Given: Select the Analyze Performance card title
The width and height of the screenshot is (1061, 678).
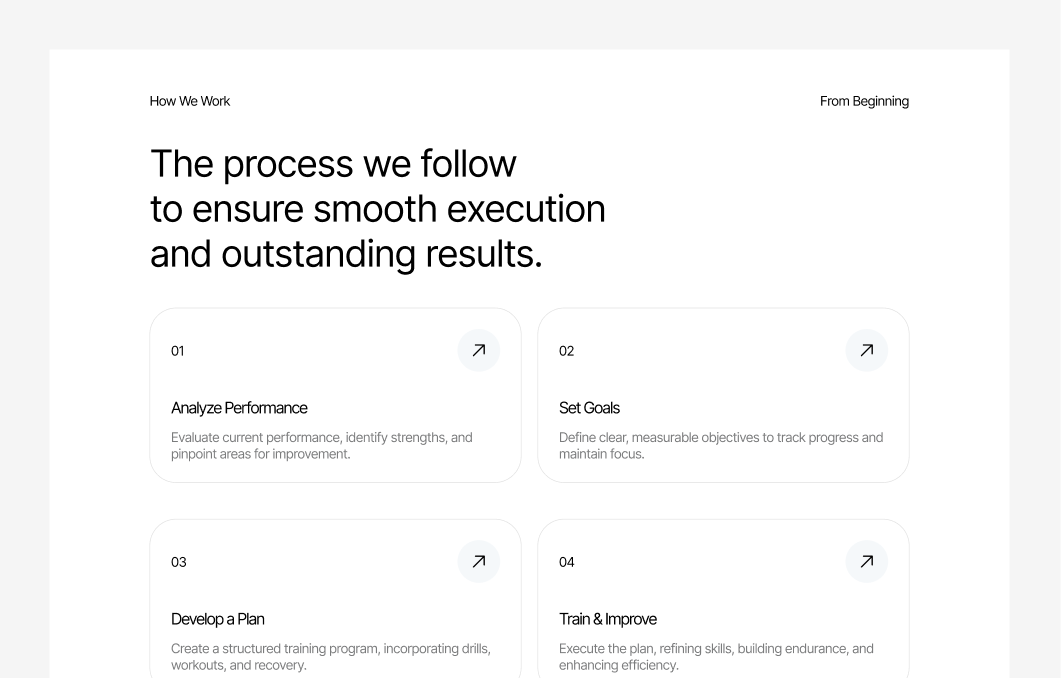Looking at the screenshot, I should pyautogui.click(x=239, y=408).
